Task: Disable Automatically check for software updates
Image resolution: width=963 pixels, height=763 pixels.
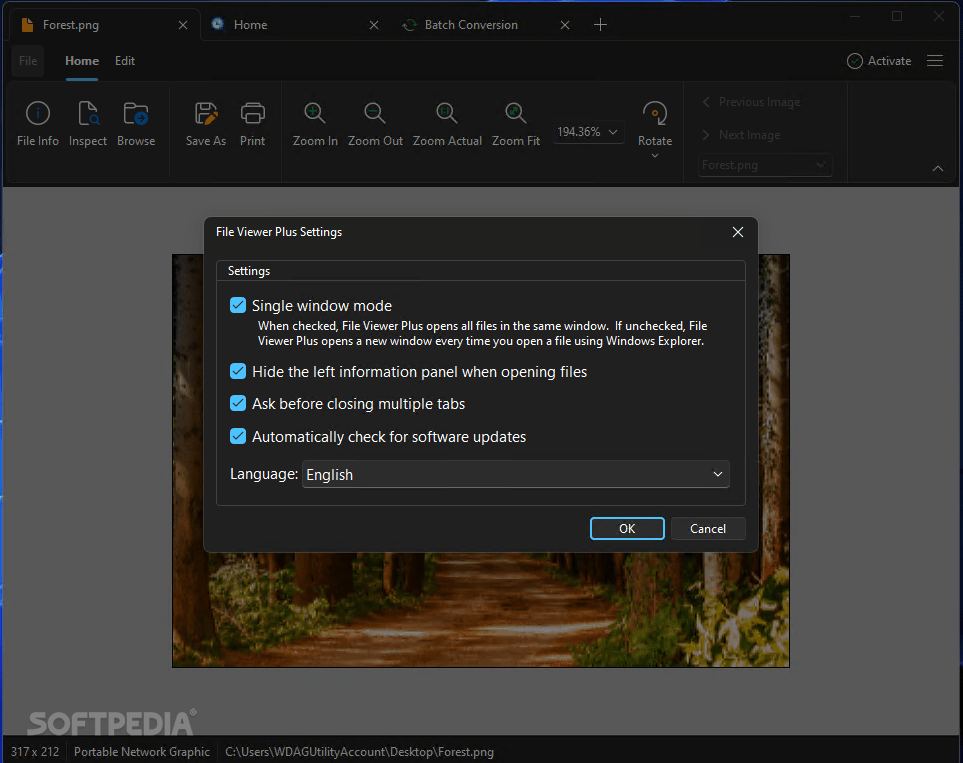Action: 238,436
